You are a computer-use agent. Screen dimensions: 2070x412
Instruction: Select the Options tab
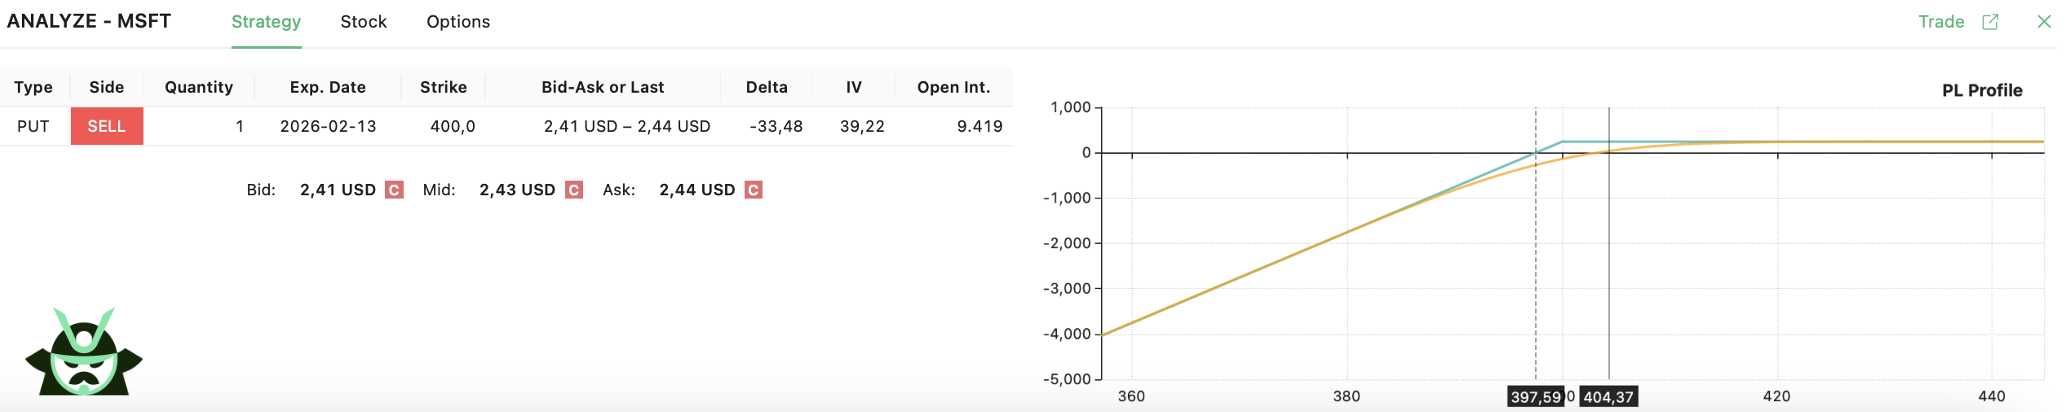point(458,22)
